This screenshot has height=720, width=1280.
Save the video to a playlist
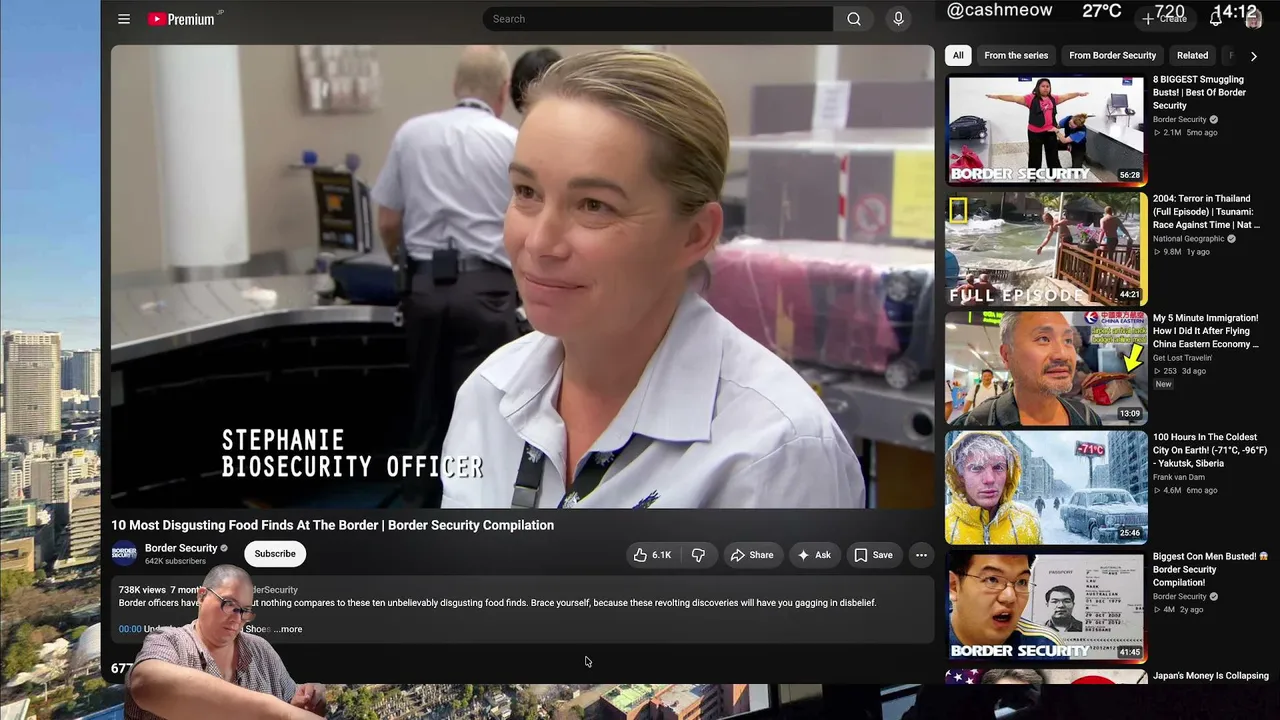tap(873, 555)
